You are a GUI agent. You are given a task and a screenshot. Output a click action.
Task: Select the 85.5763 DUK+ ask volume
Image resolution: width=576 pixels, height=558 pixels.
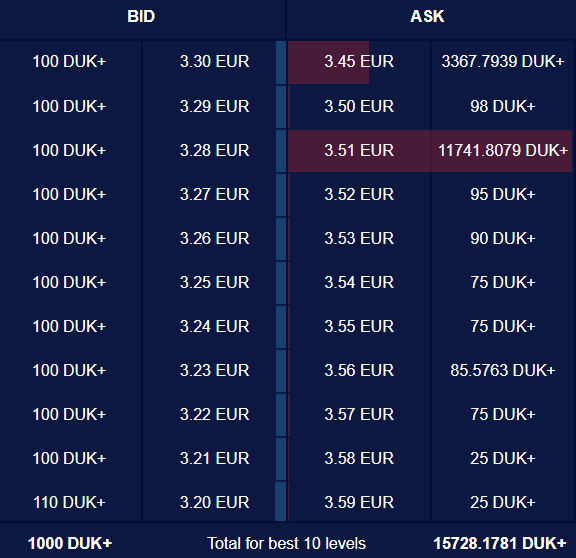point(503,370)
